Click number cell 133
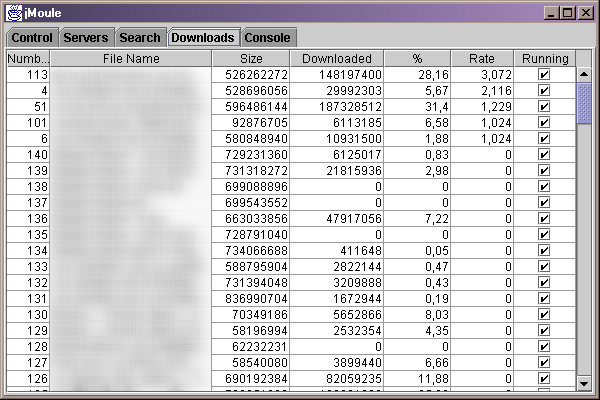 coord(28,267)
